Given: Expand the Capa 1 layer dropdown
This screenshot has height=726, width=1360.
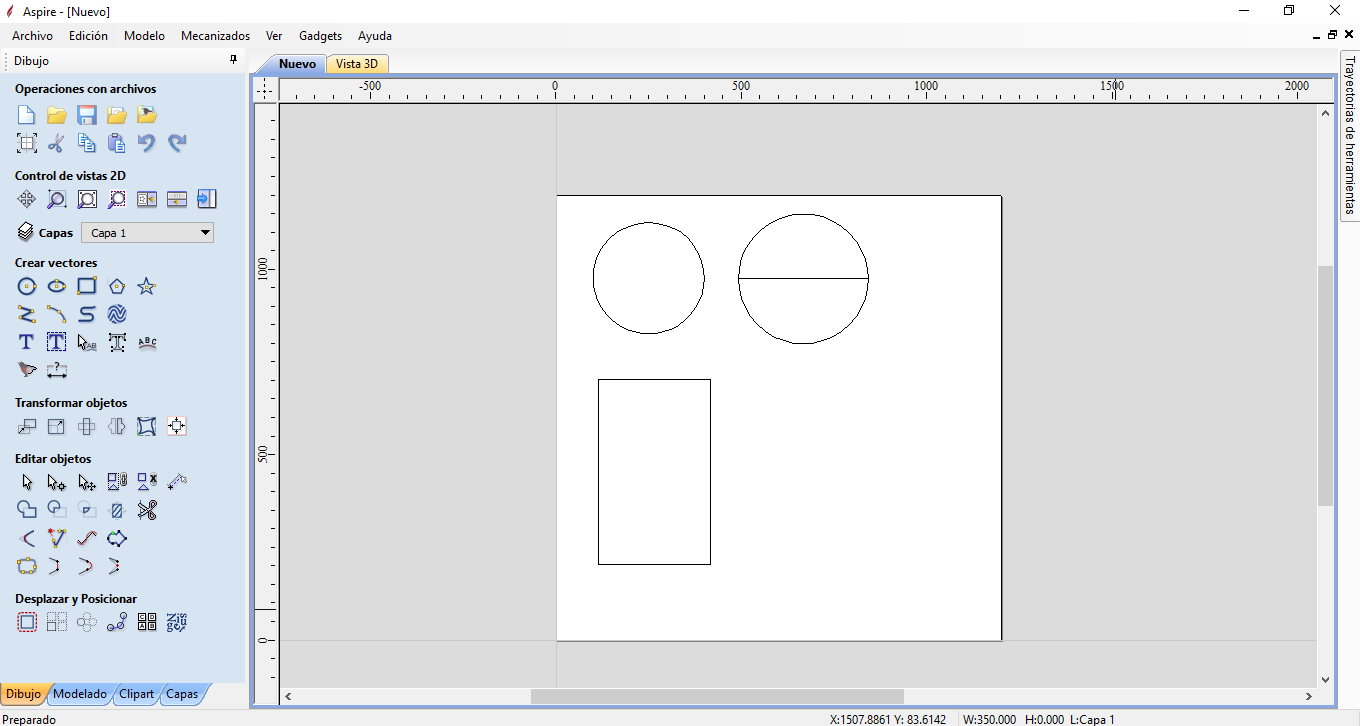Looking at the screenshot, I should coord(147,233).
